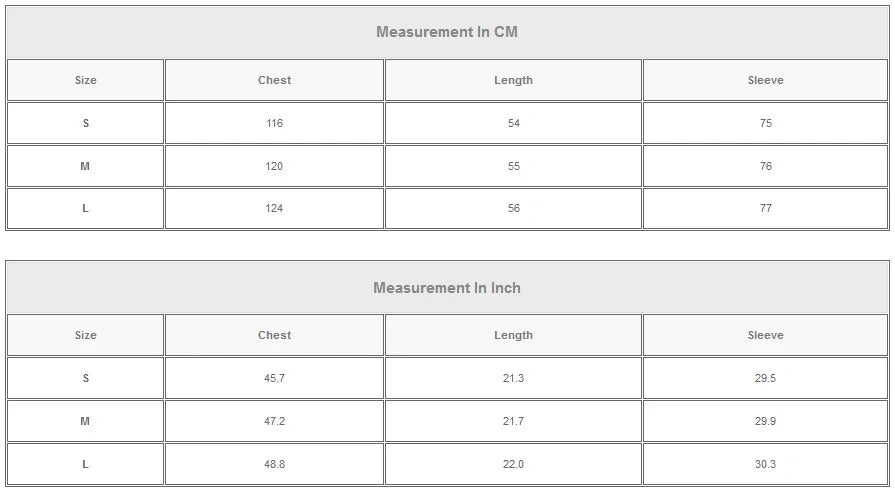This screenshot has height=490, width=895.
Task: Click the cell showing 21.3
Action: coord(513,379)
